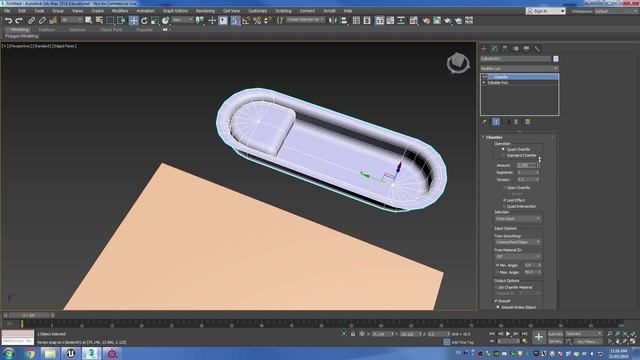Toggle Show End Result icon
Screen dimensions: 640x360
496,122
